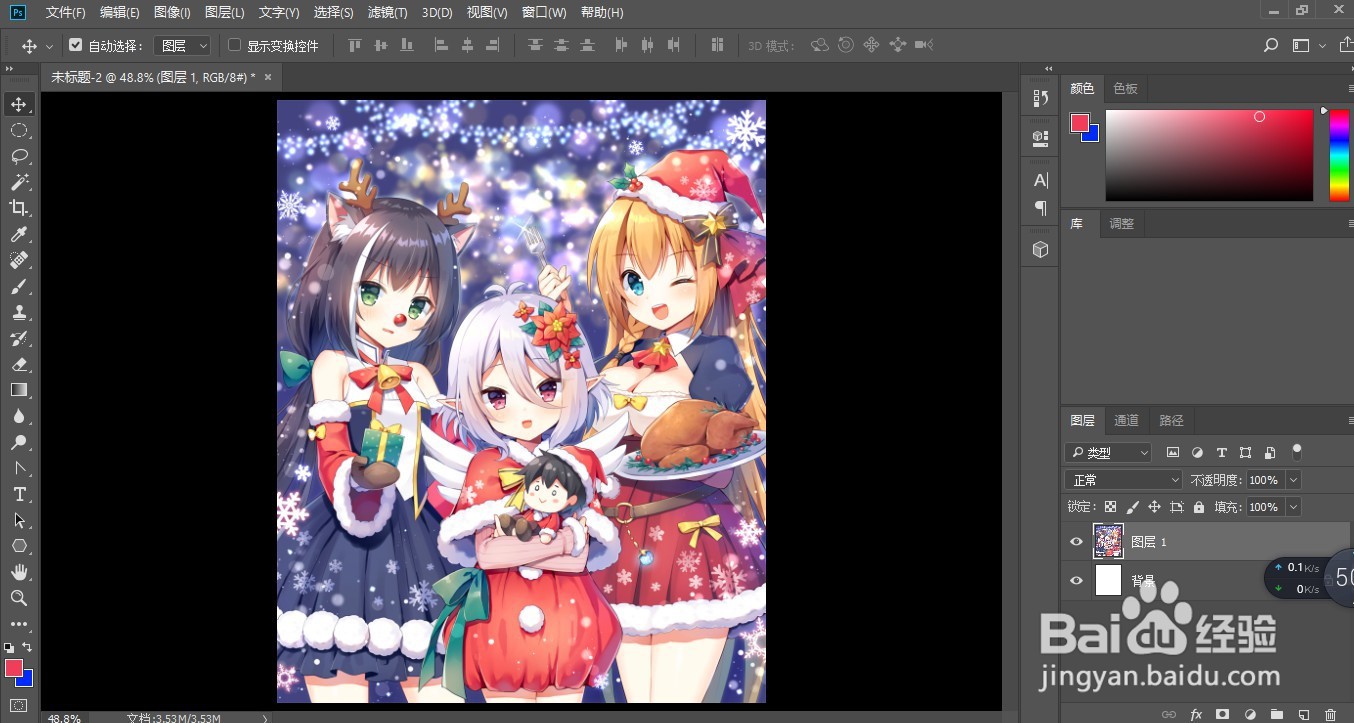Select the Blur tool
The image size is (1354, 723).
pyautogui.click(x=19, y=416)
